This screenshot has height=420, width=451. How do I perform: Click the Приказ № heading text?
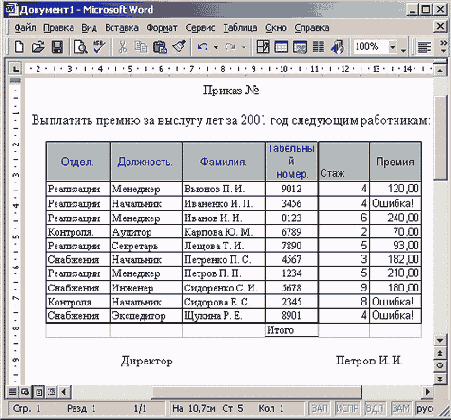click(x=231, y=90)
